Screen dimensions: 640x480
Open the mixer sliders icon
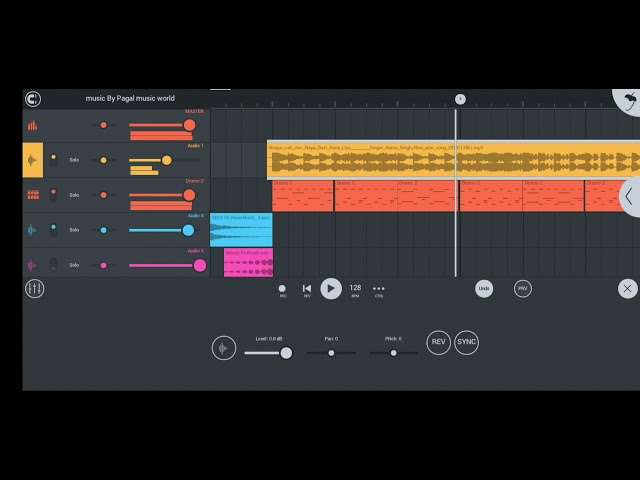[x=35, y=289]
